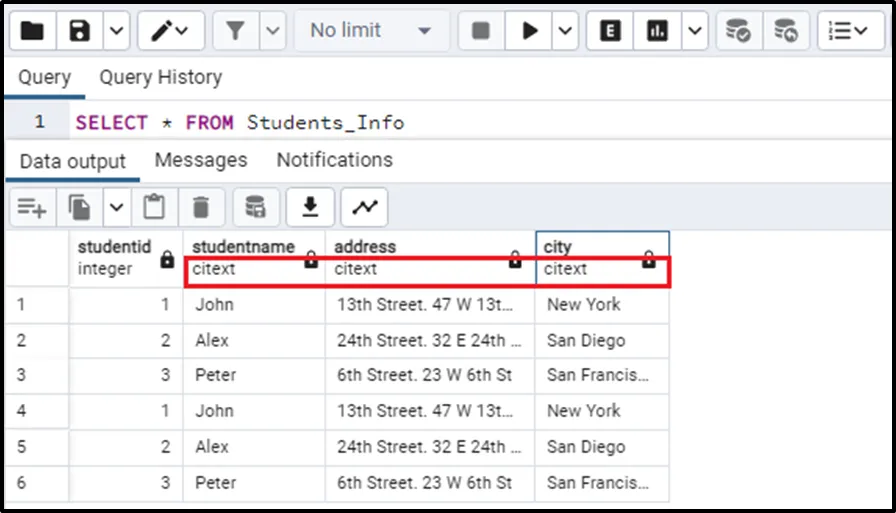
Task: Click the Commit database icon
Action: (x=738, y=31)
